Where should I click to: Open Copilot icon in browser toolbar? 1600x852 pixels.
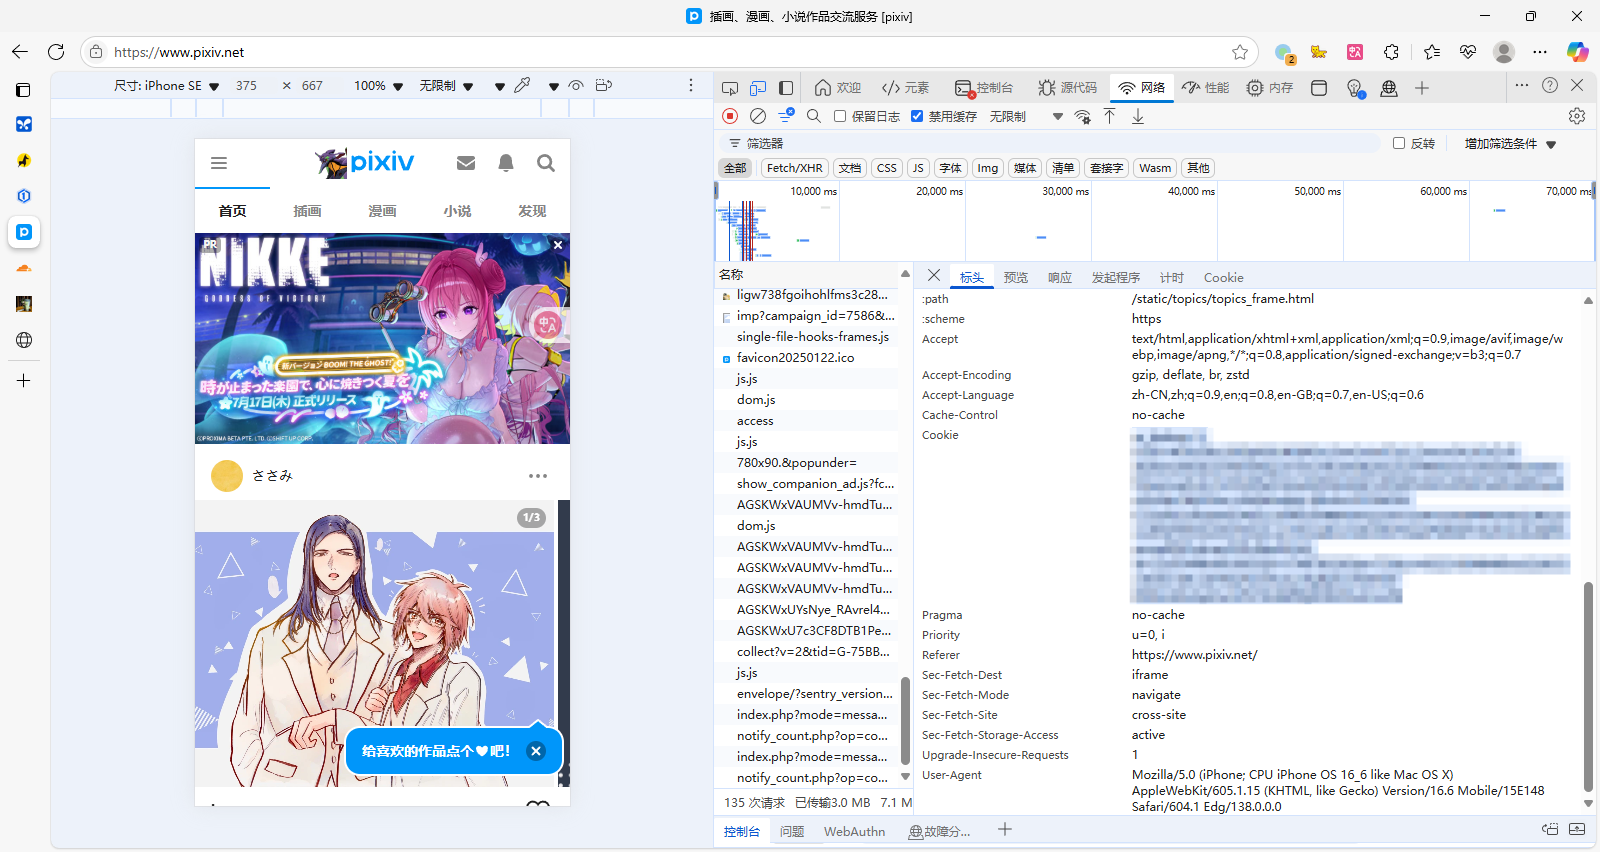(1577, 52)
